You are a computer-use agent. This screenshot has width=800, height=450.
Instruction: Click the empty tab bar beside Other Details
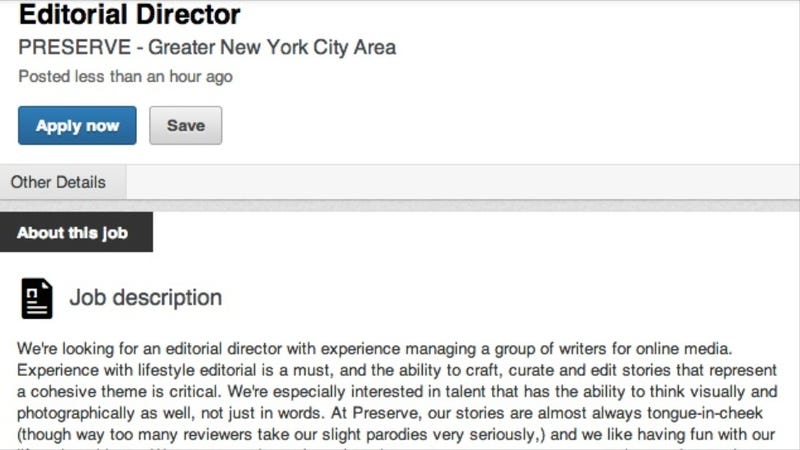tap(463, 182)
